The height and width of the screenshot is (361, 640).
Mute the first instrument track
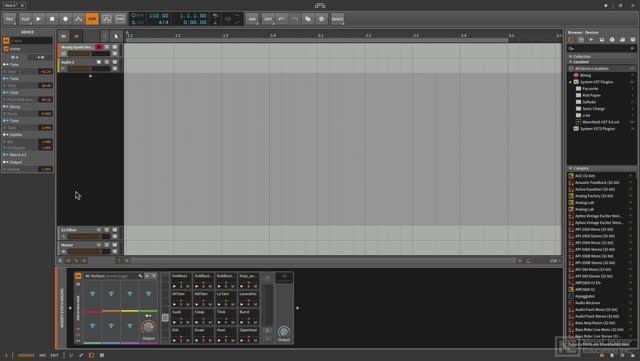115,47
